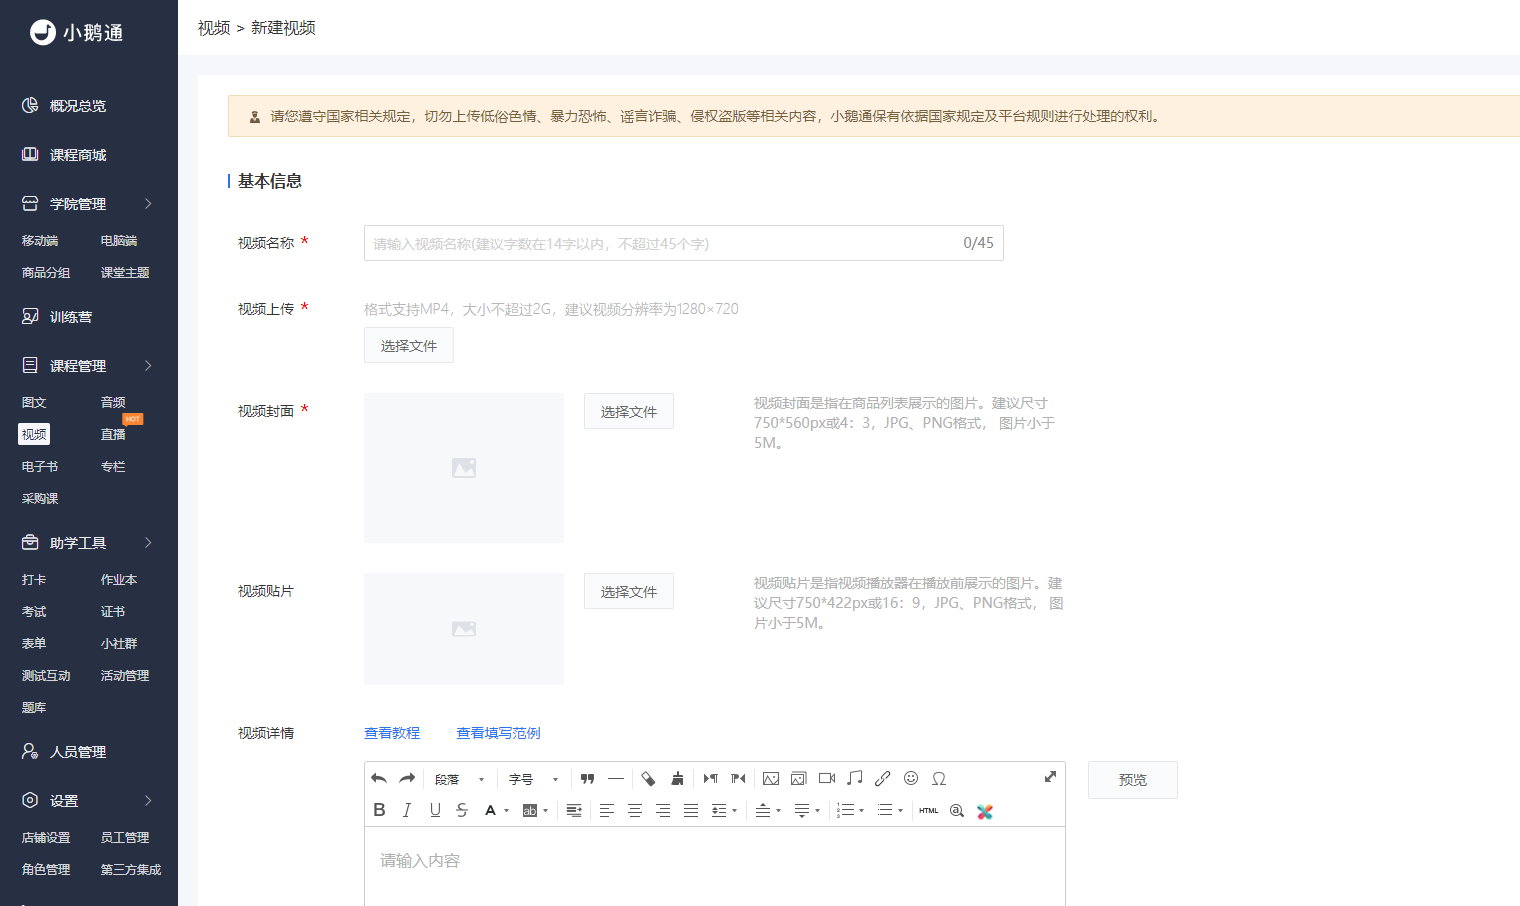
Task: Open the 段落 paragraph format dropdown
Action: pos(460,779)
